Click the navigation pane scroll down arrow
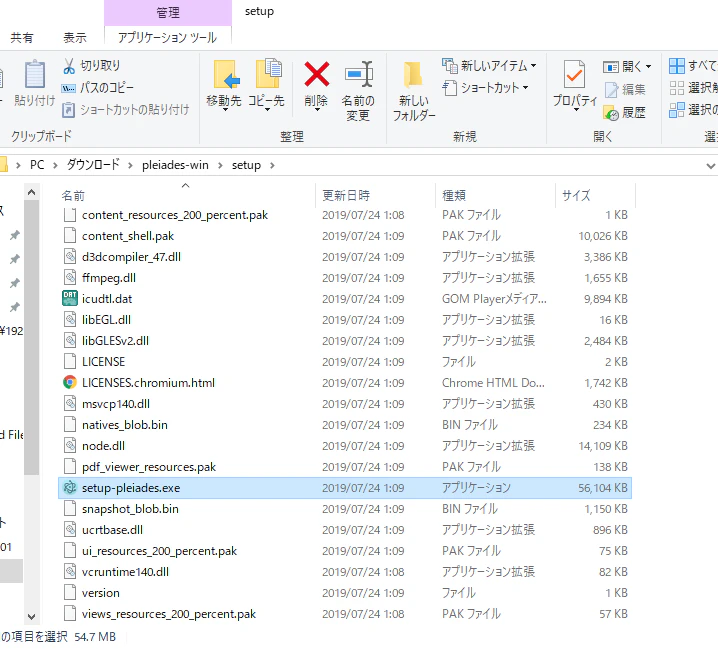The image size is (718, 649). [x=31, y=616]
